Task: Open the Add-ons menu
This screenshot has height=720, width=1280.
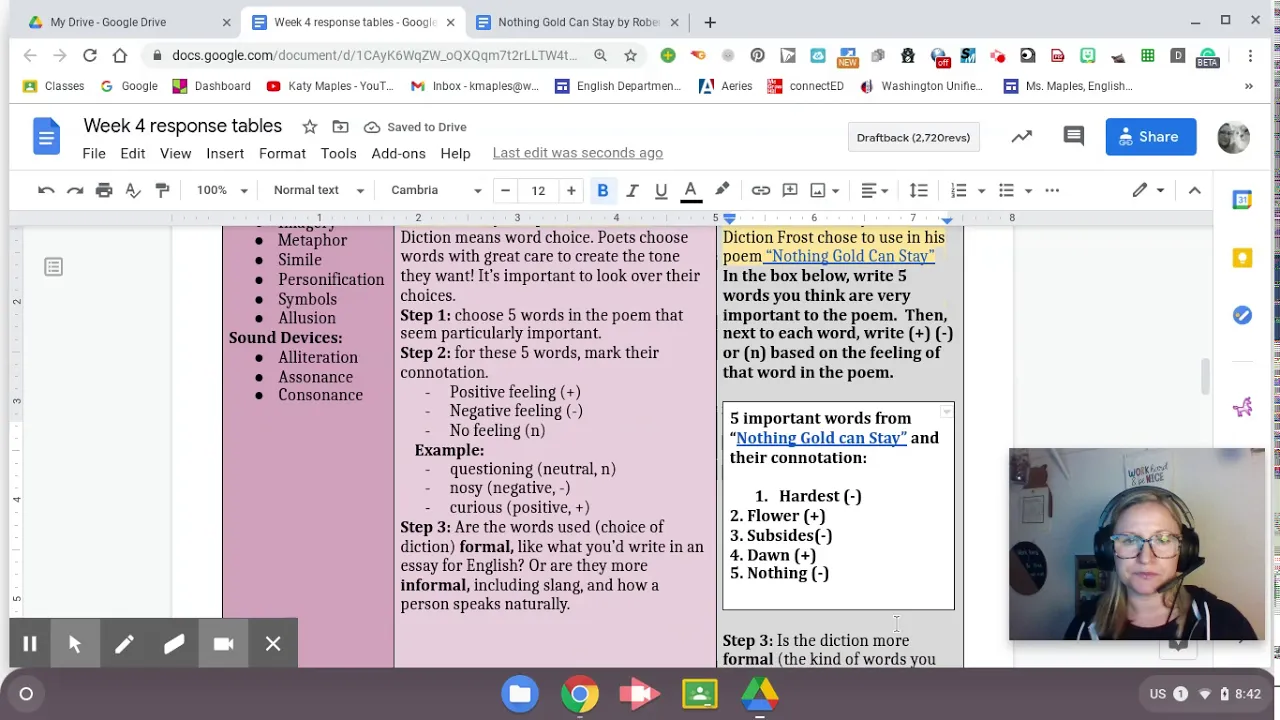Action: [x=398, y=153]
